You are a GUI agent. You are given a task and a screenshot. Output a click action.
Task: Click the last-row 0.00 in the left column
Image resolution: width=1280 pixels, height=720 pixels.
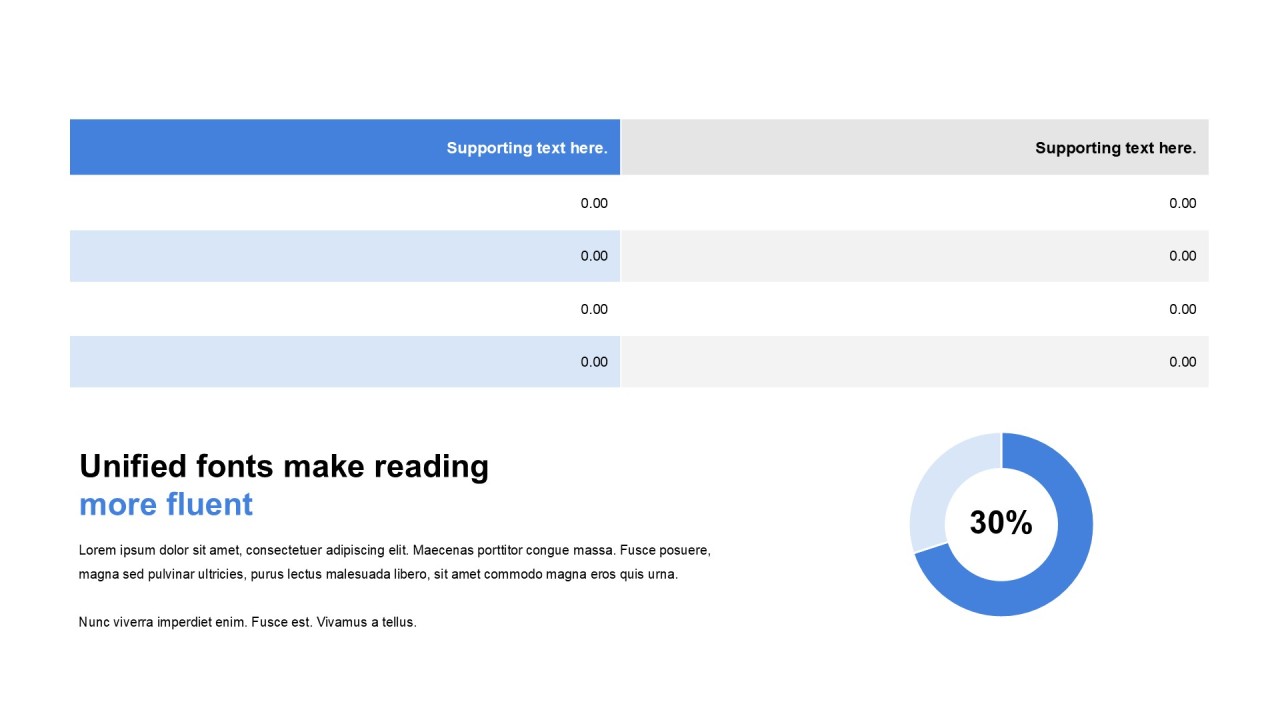pos(594,362)
